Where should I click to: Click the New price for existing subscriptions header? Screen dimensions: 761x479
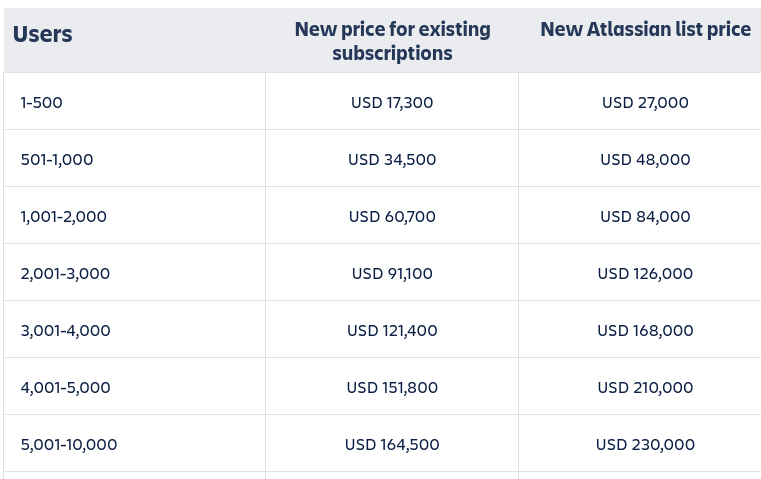pyautogui.click(x=392, y=41)
